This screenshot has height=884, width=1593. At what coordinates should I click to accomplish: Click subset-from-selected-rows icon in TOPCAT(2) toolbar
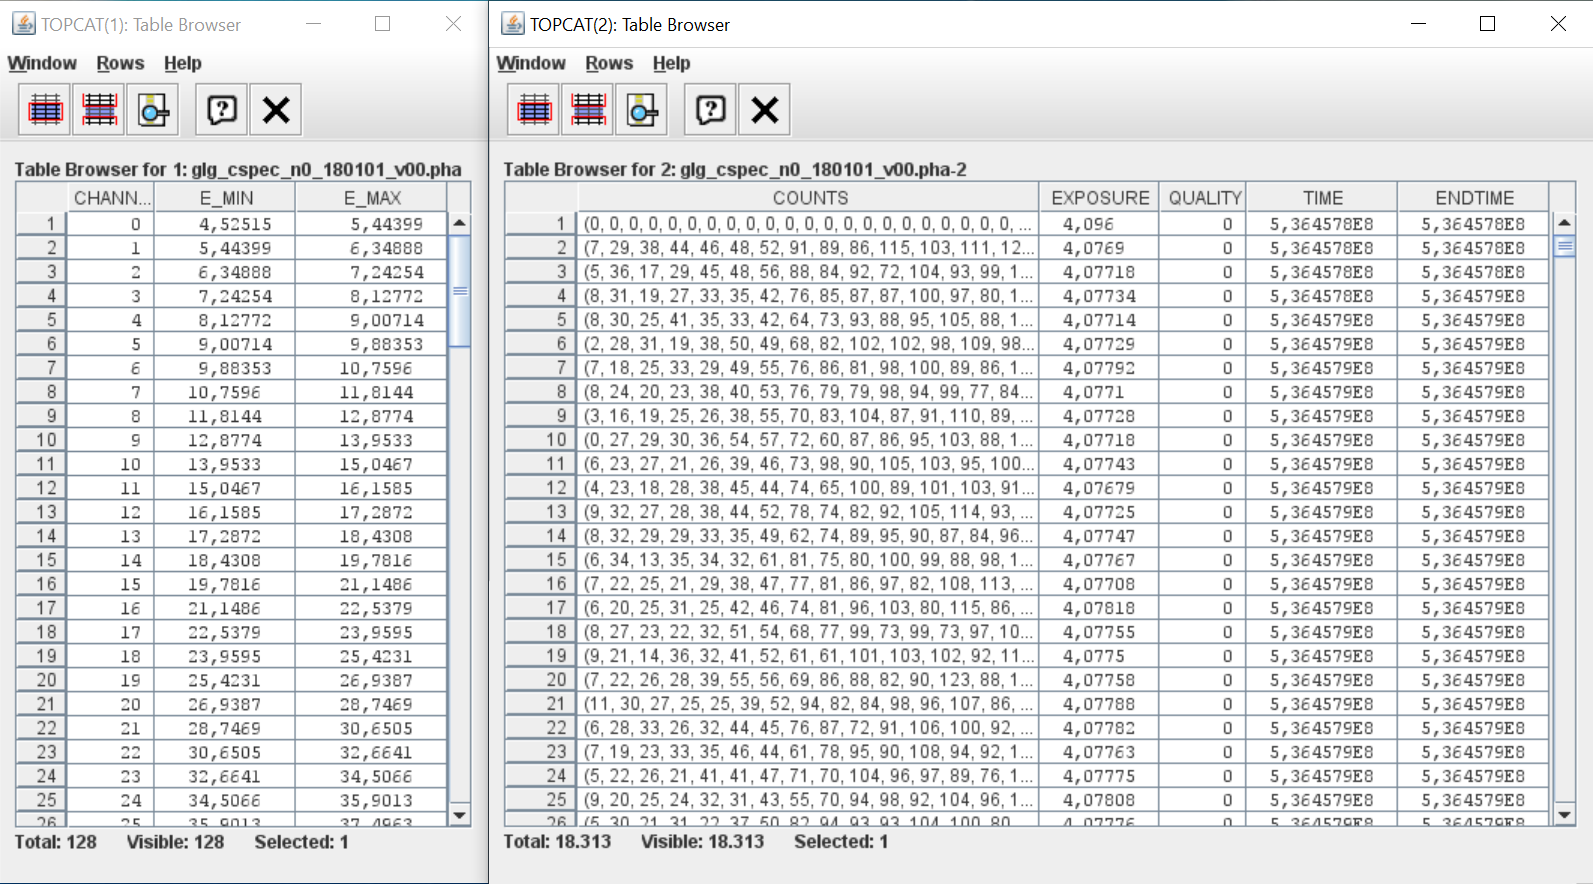point(534,109)
